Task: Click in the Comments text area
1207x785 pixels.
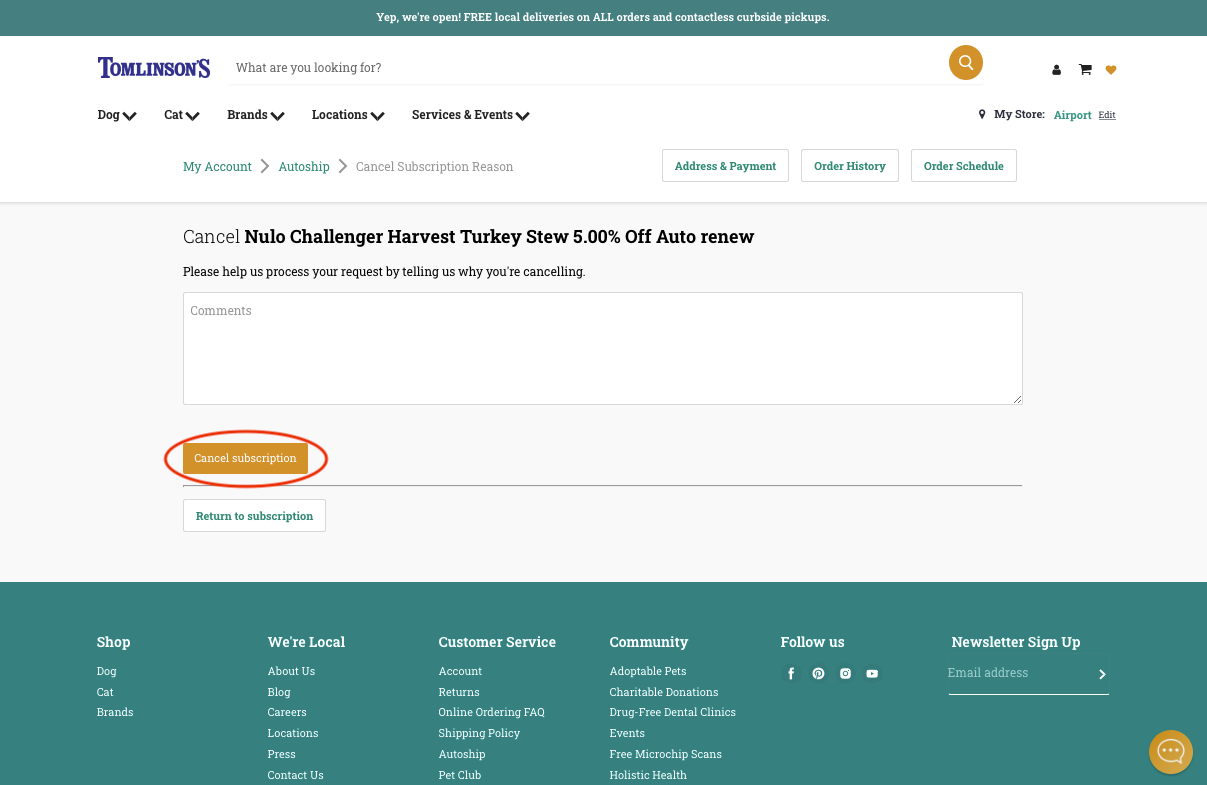Action: (x=603, y=348)
